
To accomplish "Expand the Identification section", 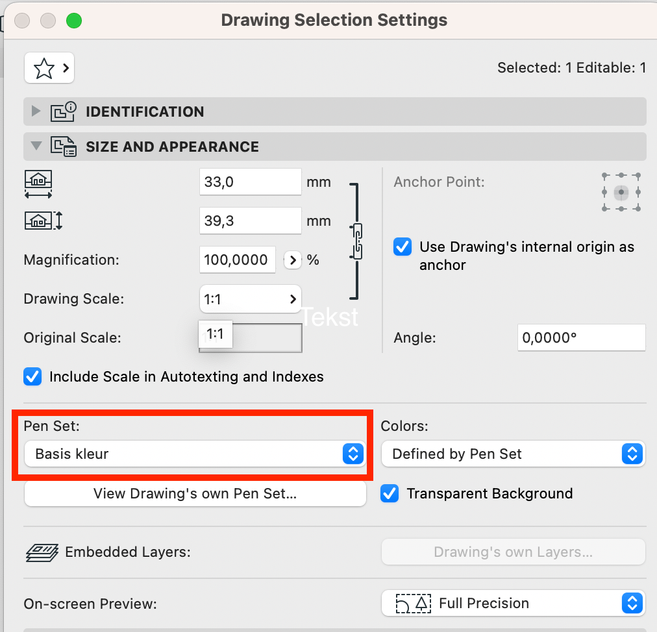I will 37,112.
